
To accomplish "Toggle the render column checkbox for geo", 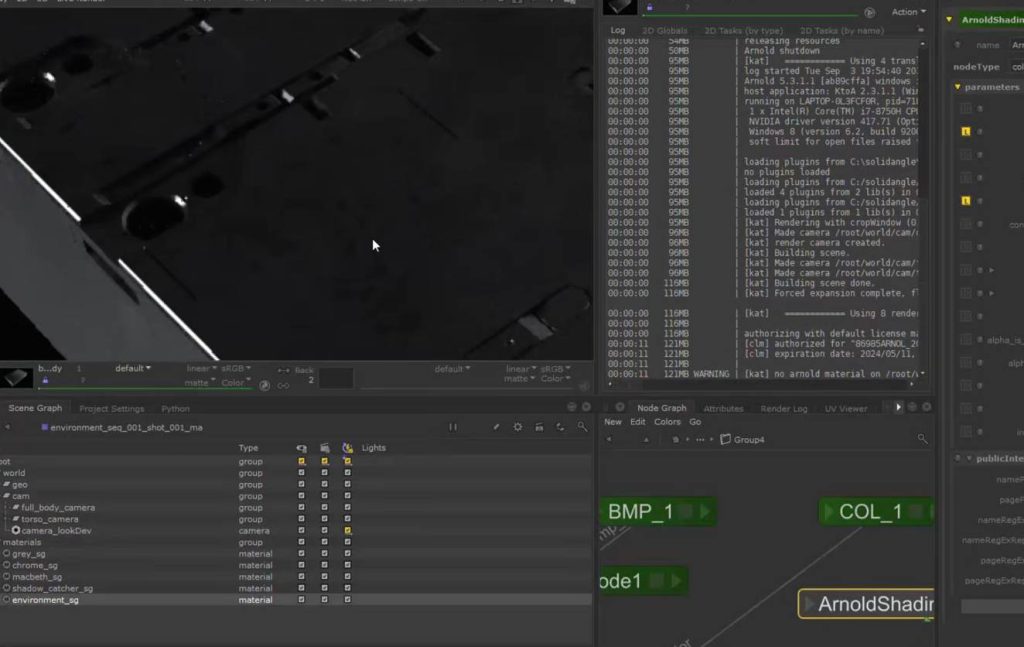I will [x=324, y=485].
